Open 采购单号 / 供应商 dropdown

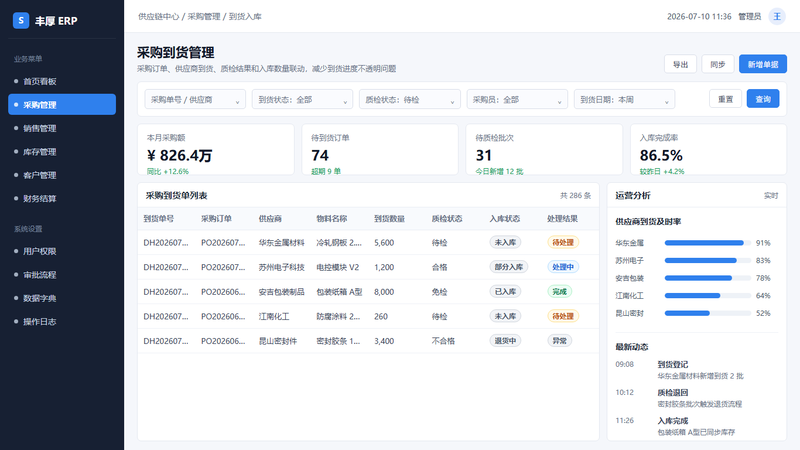pyautogui.click(x=195, y=99)
